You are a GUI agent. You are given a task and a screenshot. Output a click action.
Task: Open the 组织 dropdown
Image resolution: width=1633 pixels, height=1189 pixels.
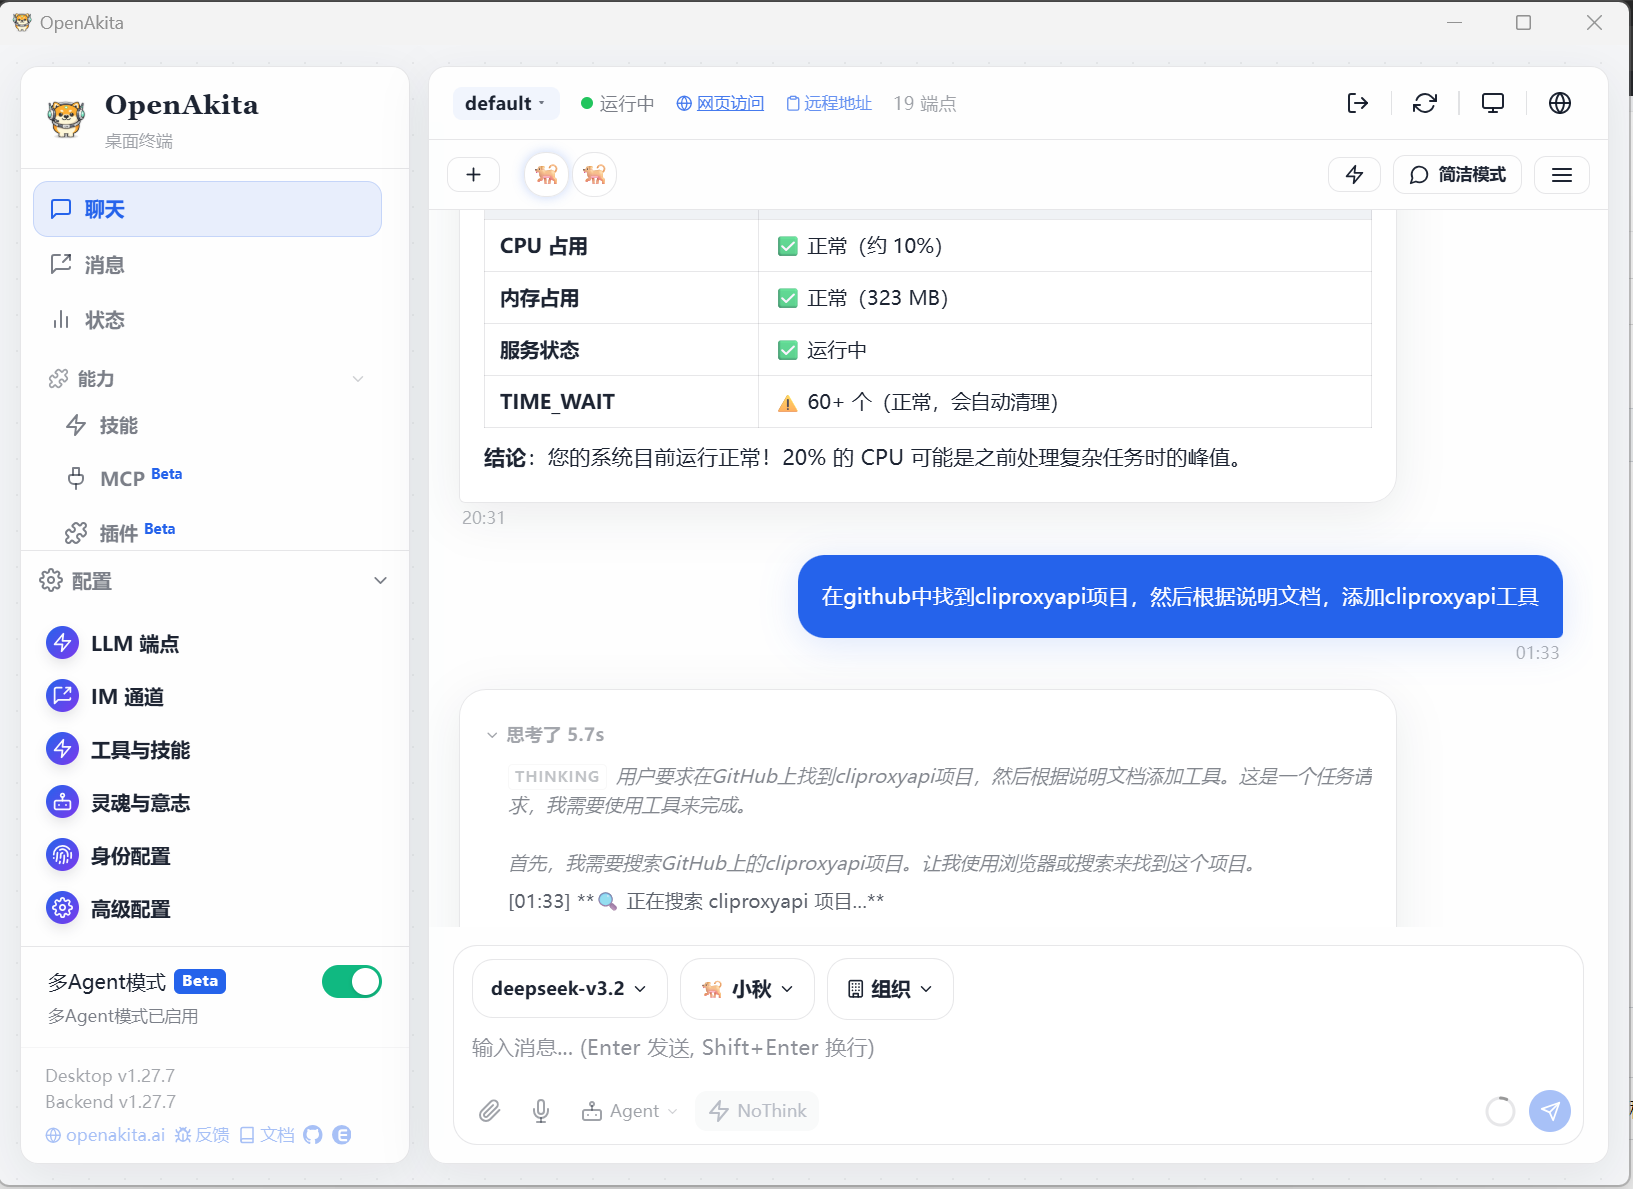tap(890, 989)
